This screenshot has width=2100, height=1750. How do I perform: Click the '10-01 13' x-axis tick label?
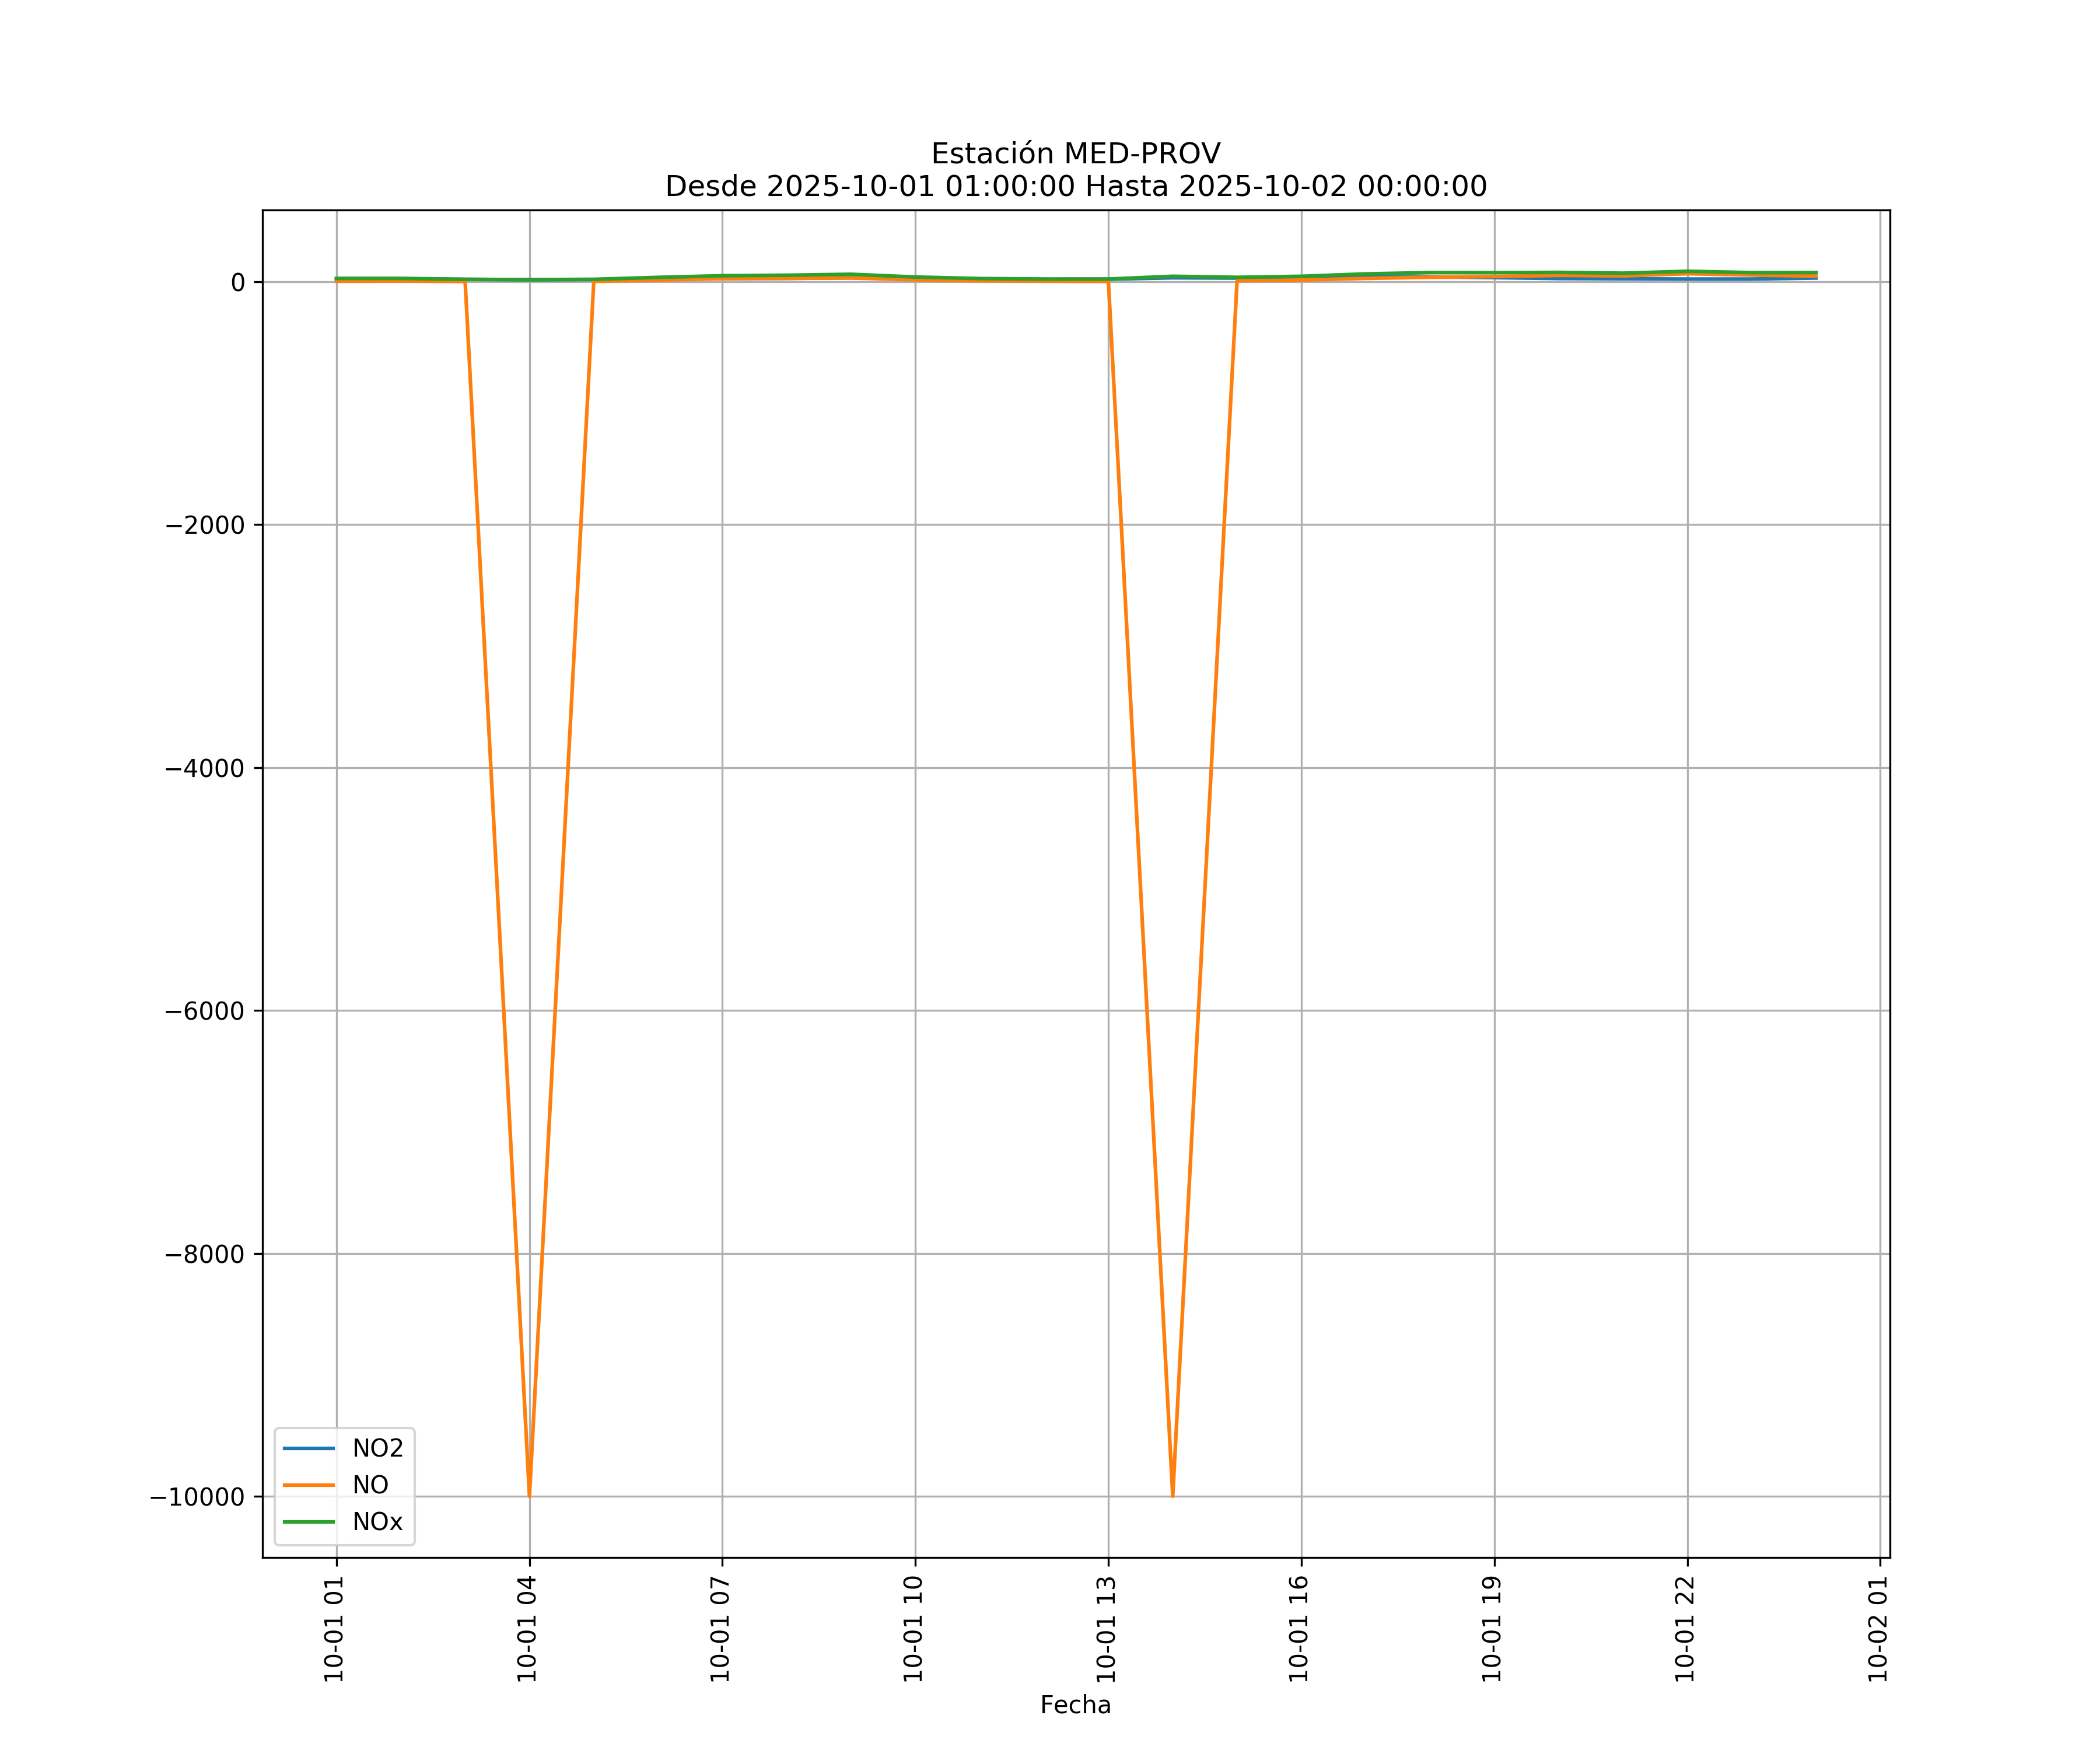[1106, 1629]
